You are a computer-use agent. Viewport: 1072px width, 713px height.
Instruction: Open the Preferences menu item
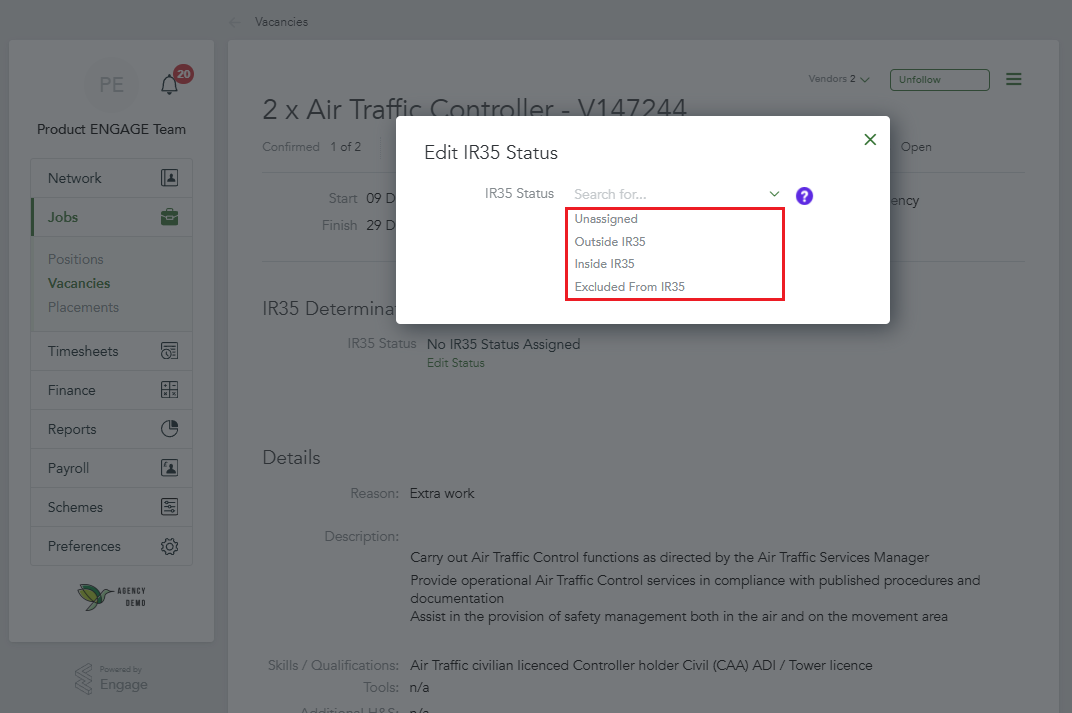111,546
